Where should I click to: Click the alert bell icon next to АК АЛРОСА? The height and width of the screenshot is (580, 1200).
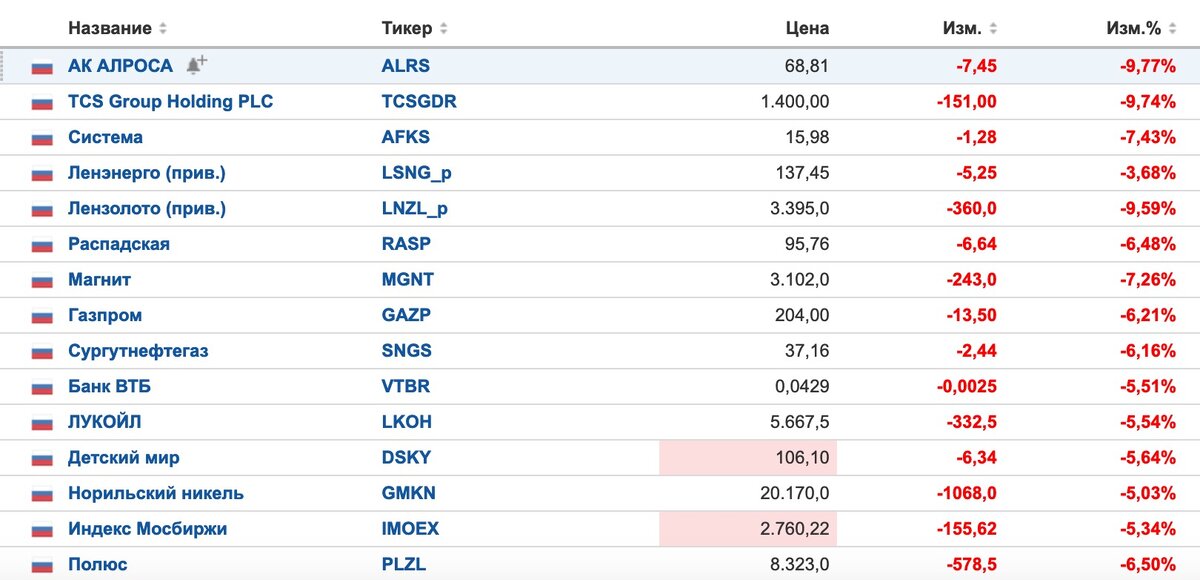pyautogui.click(x=196, y=66)
